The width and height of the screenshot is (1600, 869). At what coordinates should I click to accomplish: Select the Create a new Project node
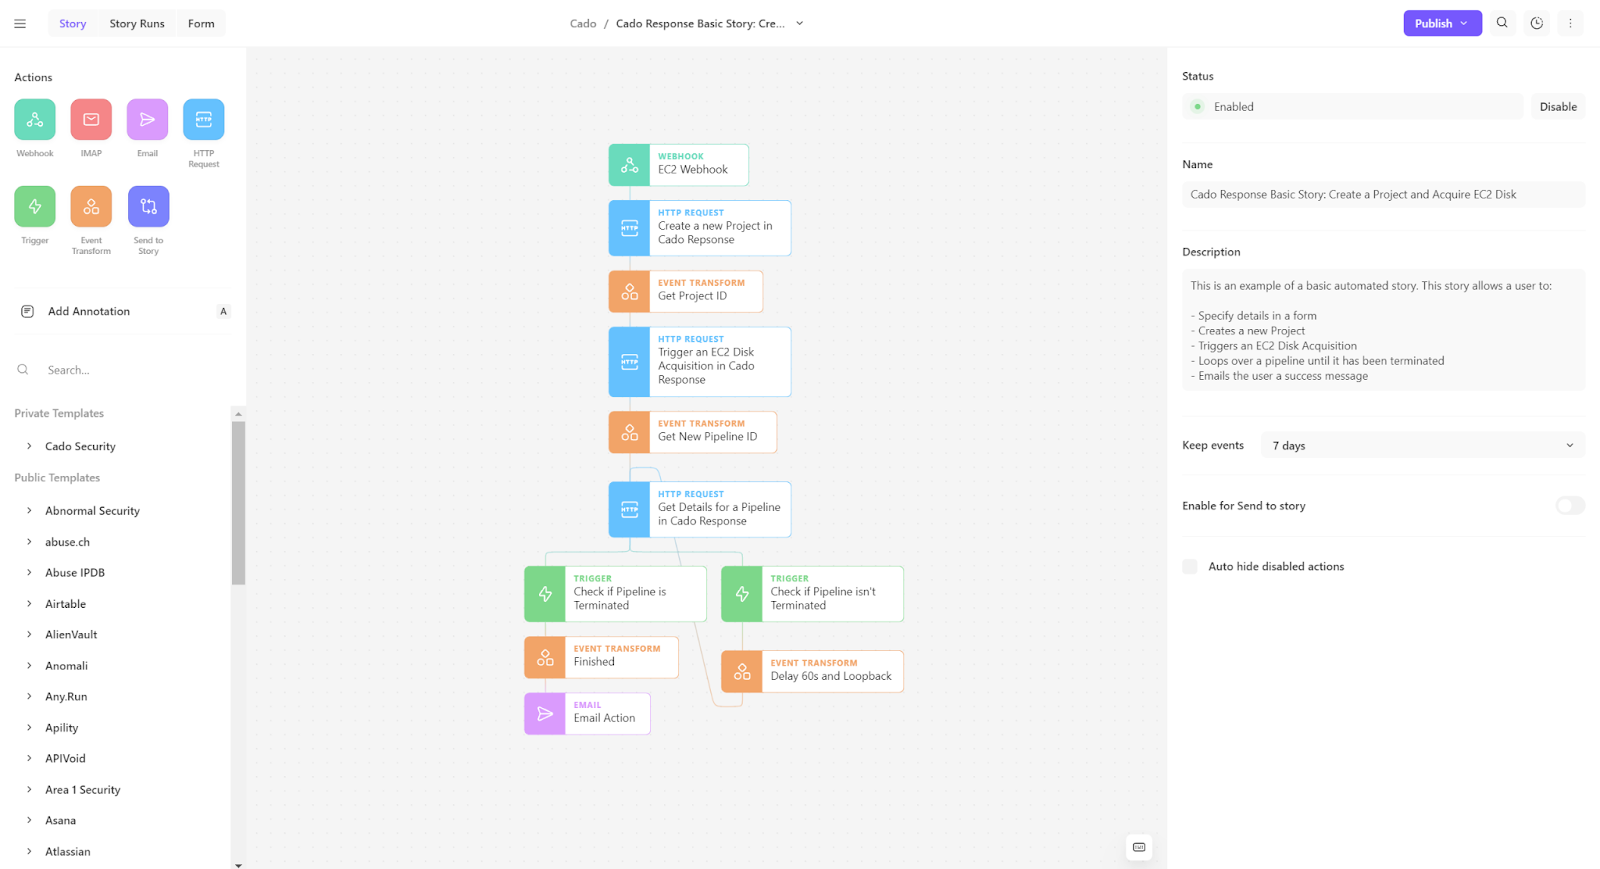point(700,228)
